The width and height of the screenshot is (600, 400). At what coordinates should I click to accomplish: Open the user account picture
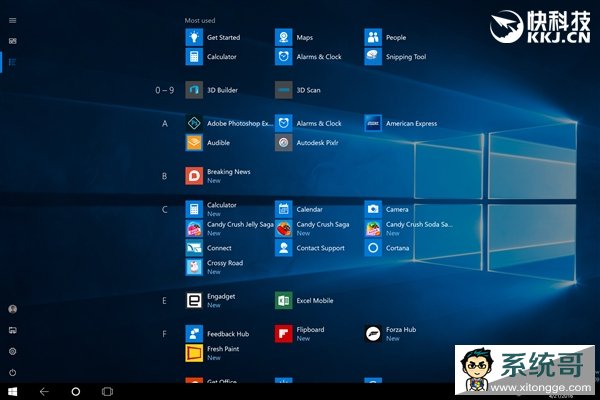[13, 309]
